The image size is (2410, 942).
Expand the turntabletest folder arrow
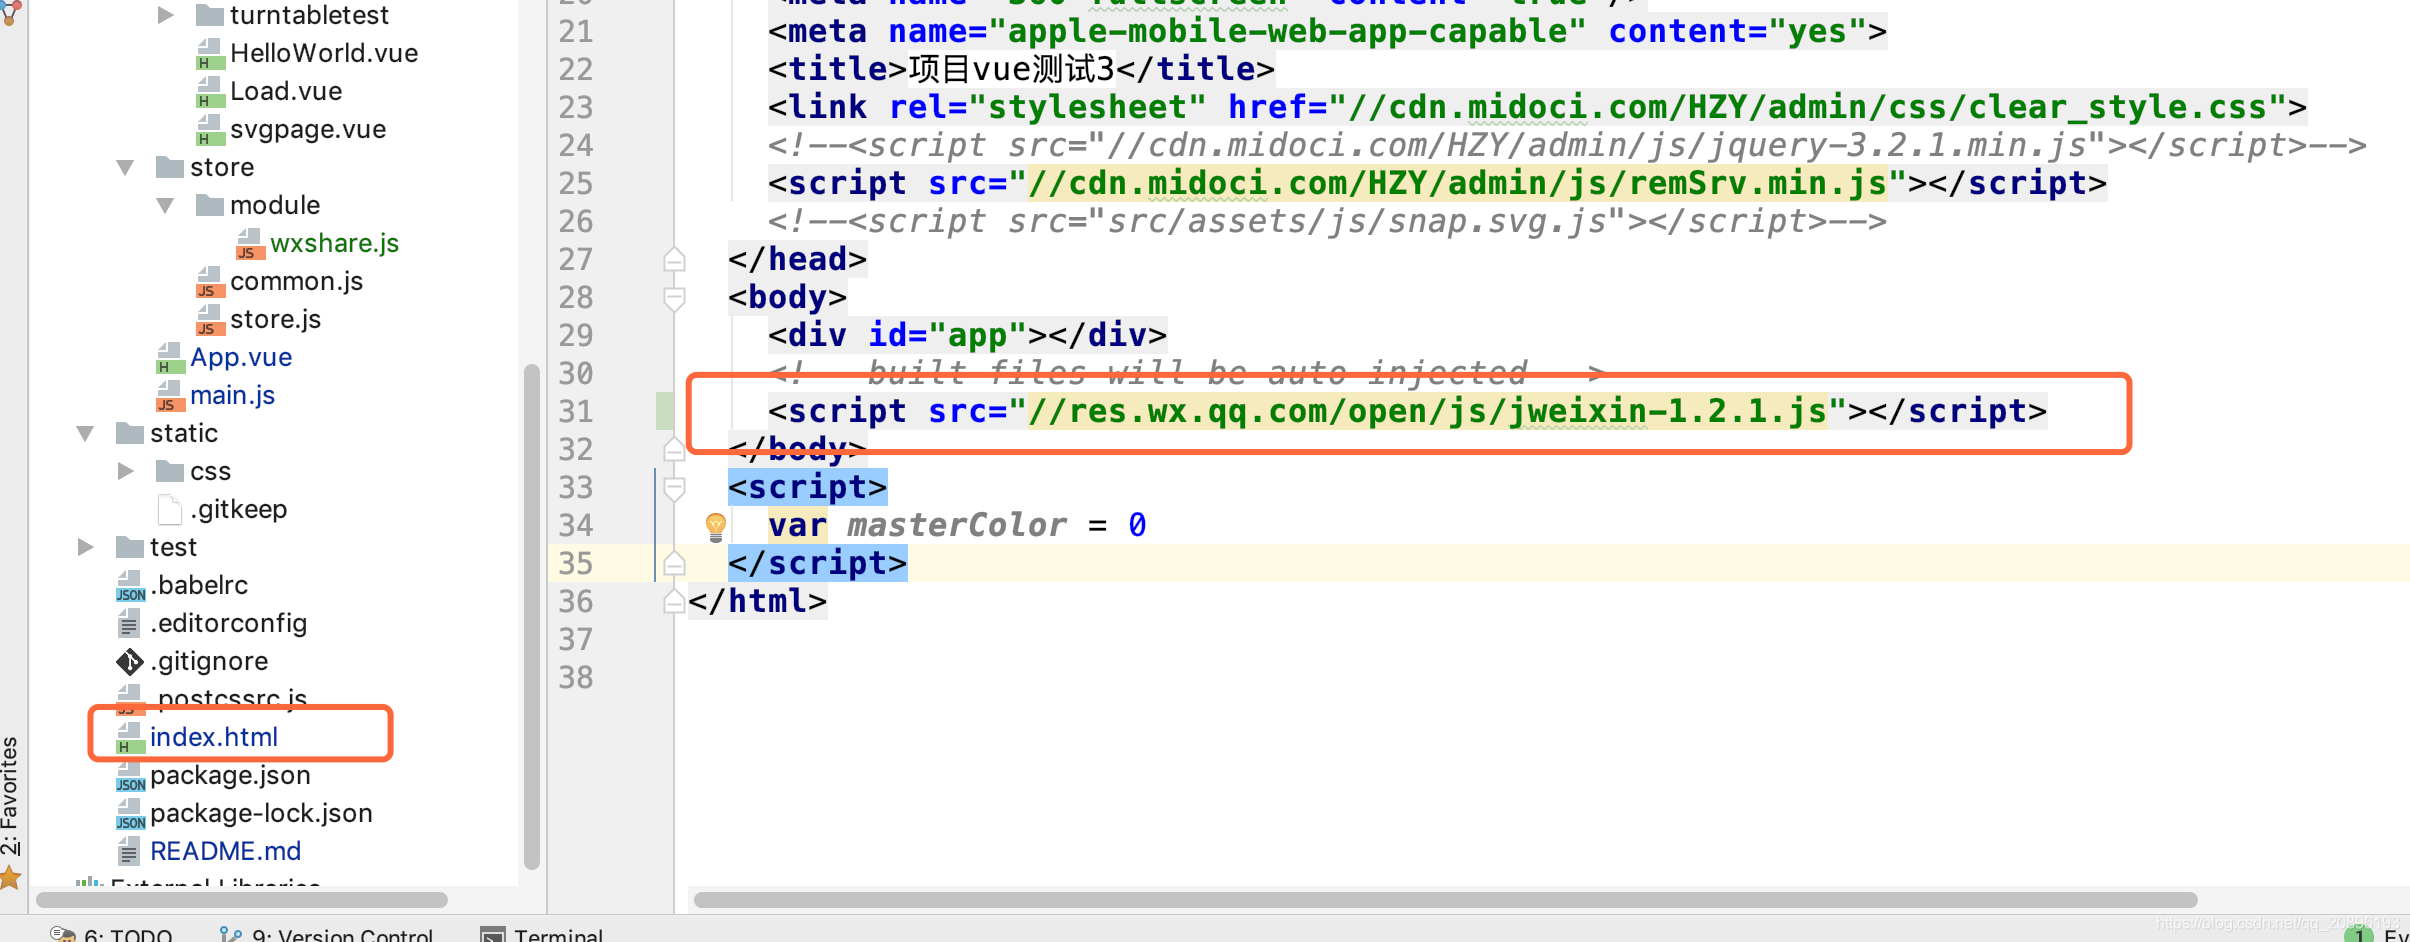[x=166, y=15]
